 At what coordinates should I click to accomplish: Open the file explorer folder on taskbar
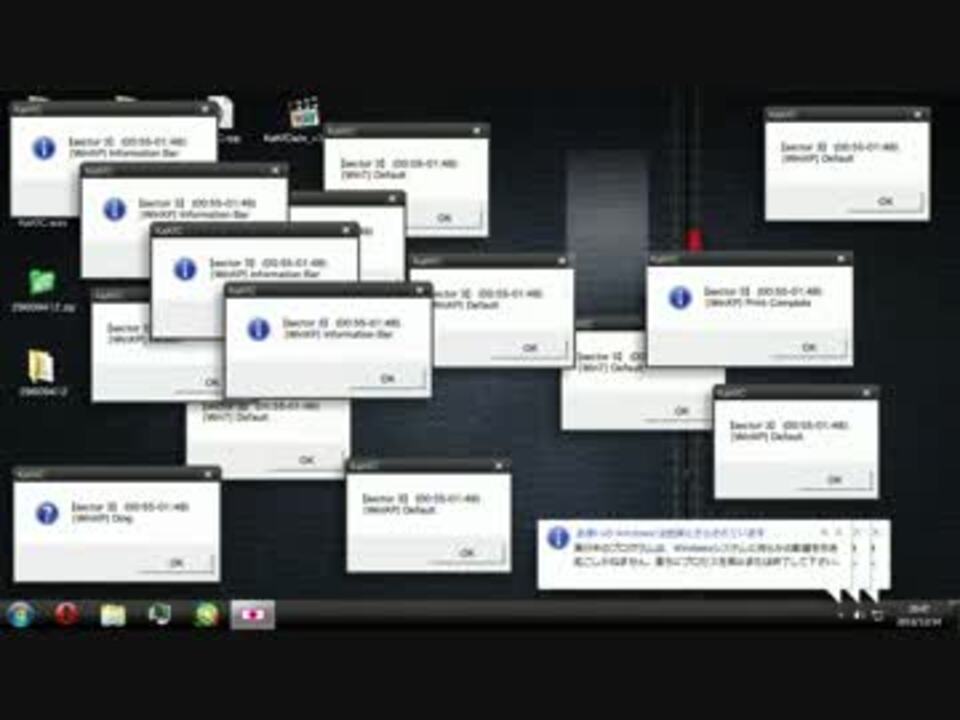pos(113,614)
